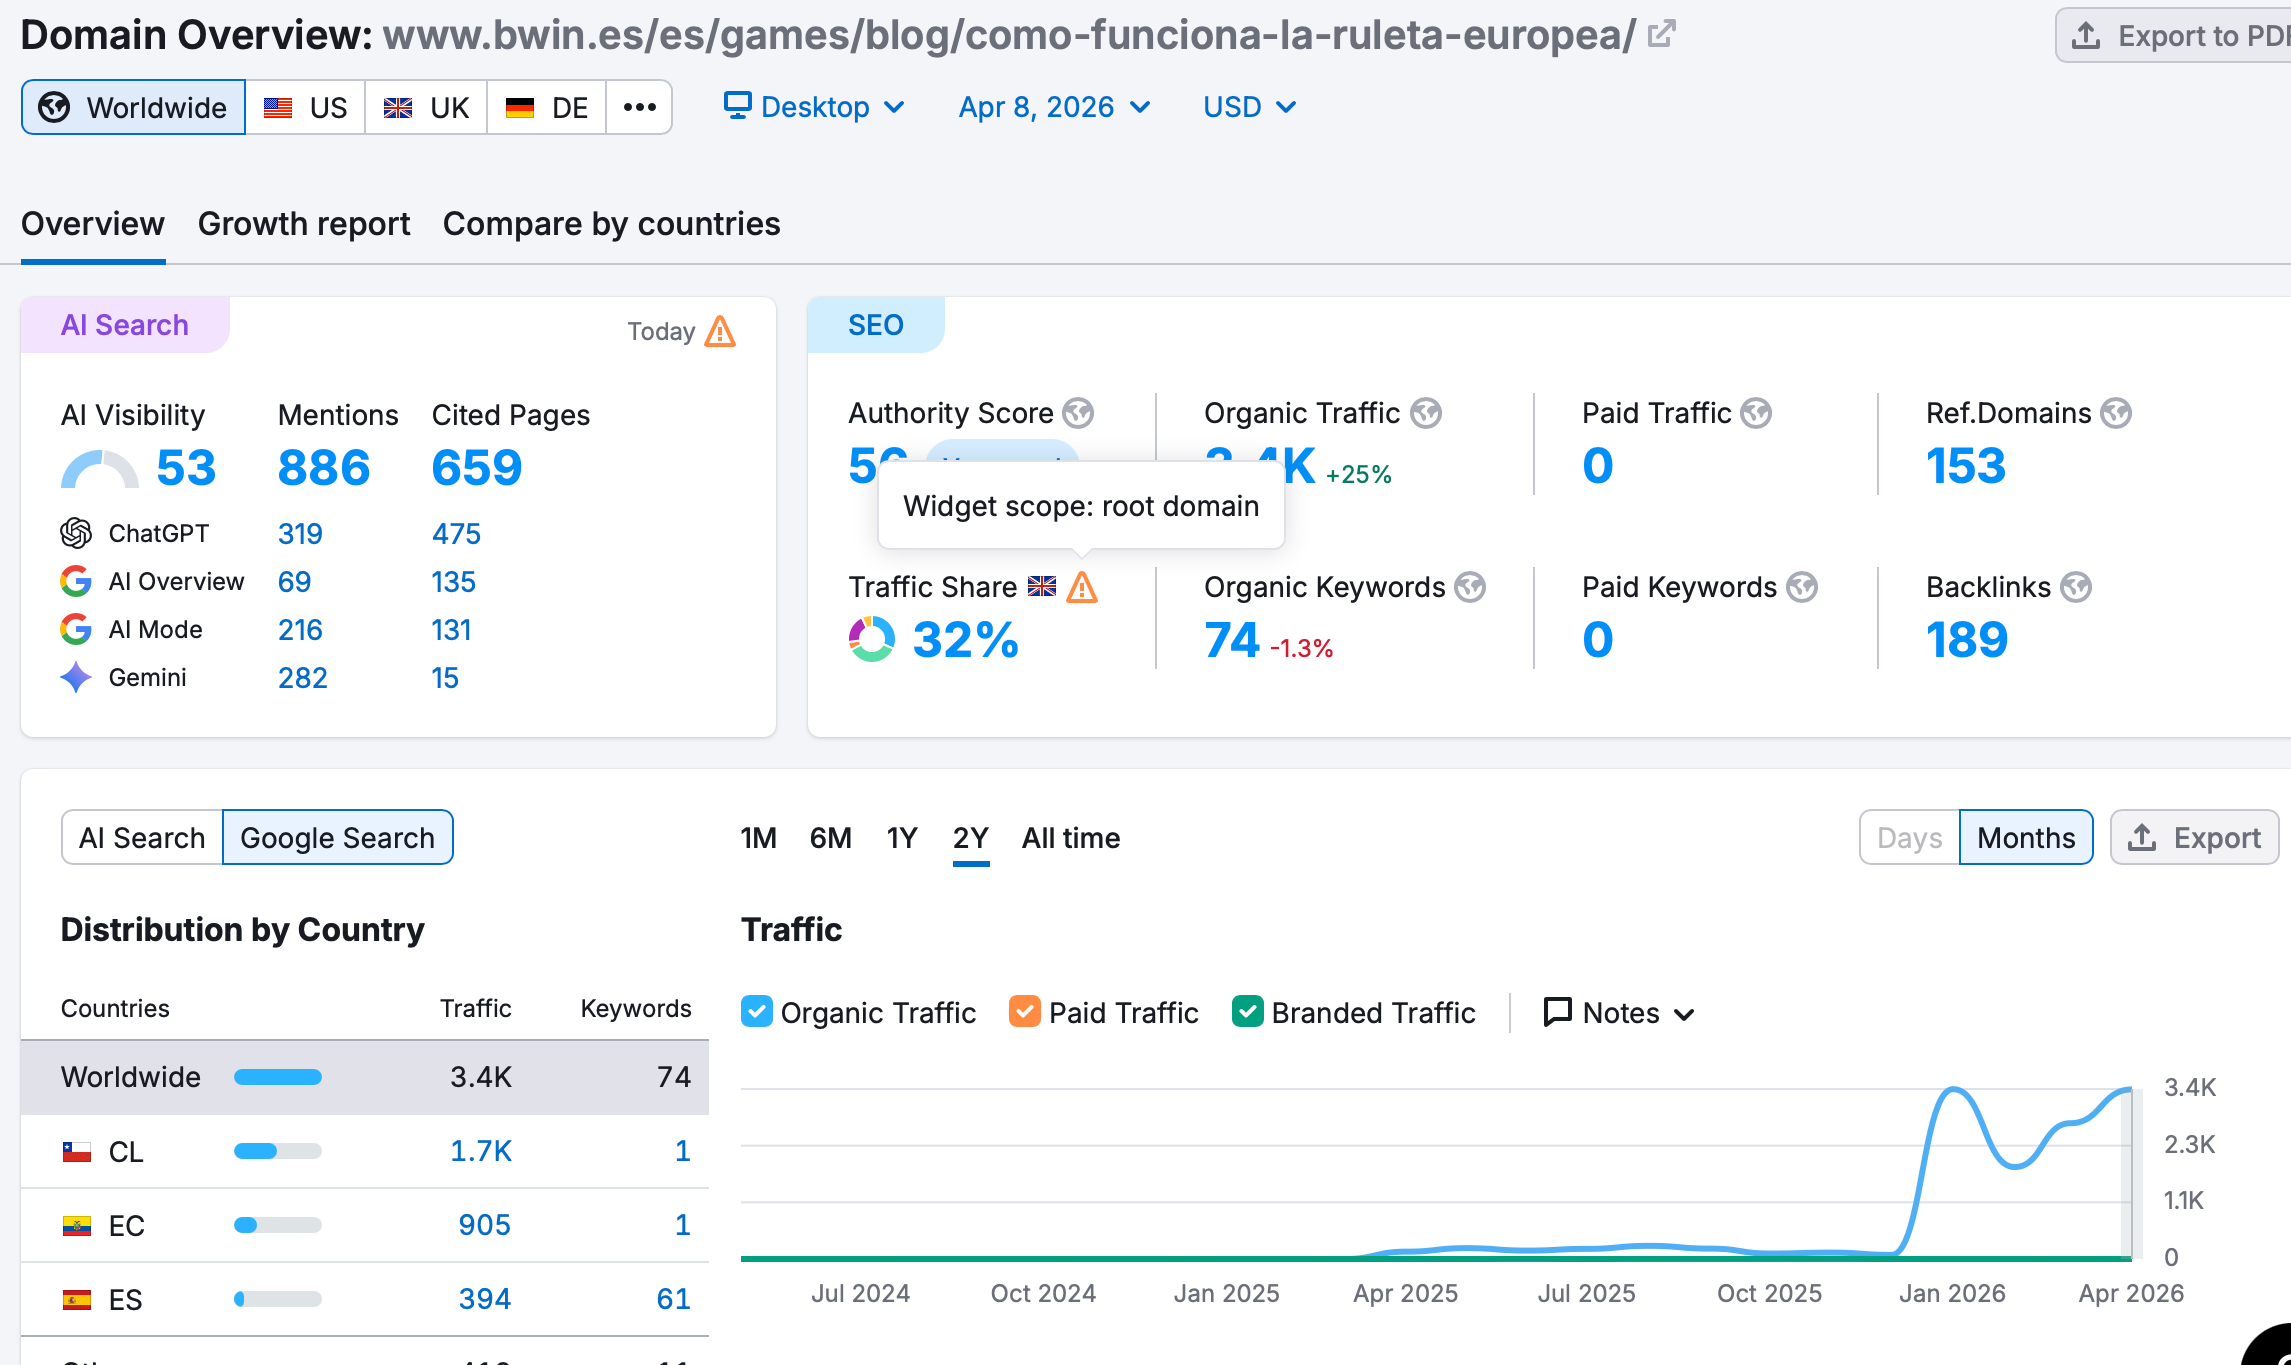
Task: Click the Traffic Share donut chart
Action: (871, 639)
